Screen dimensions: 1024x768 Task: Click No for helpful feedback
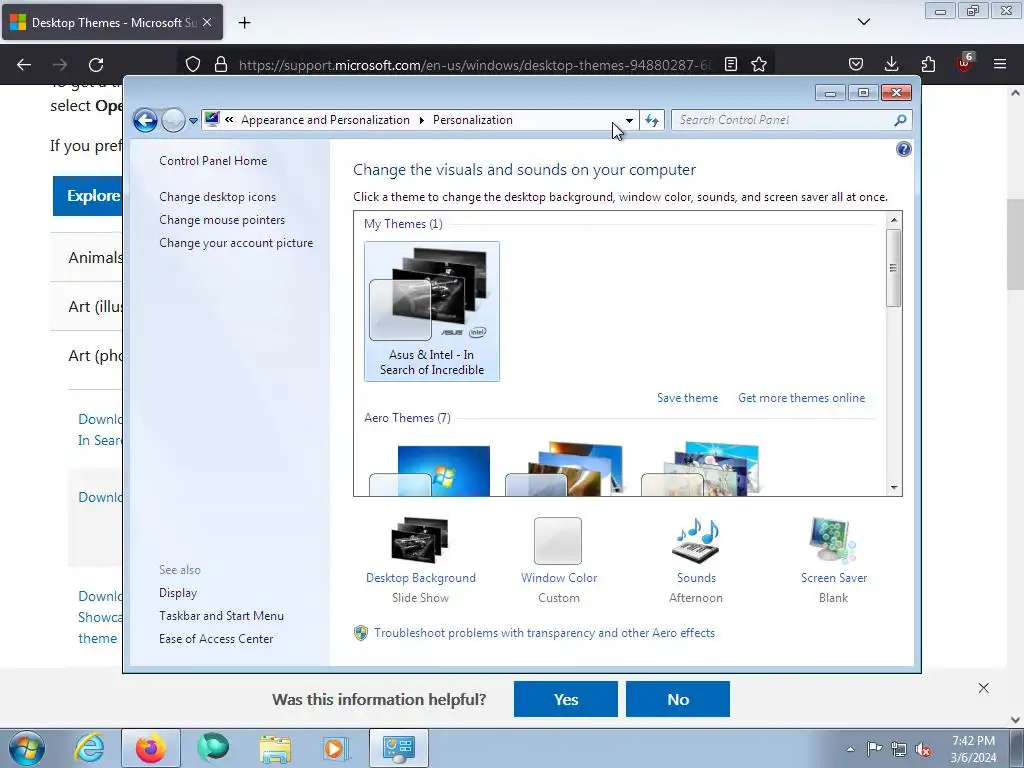click(x=678, y=699)
